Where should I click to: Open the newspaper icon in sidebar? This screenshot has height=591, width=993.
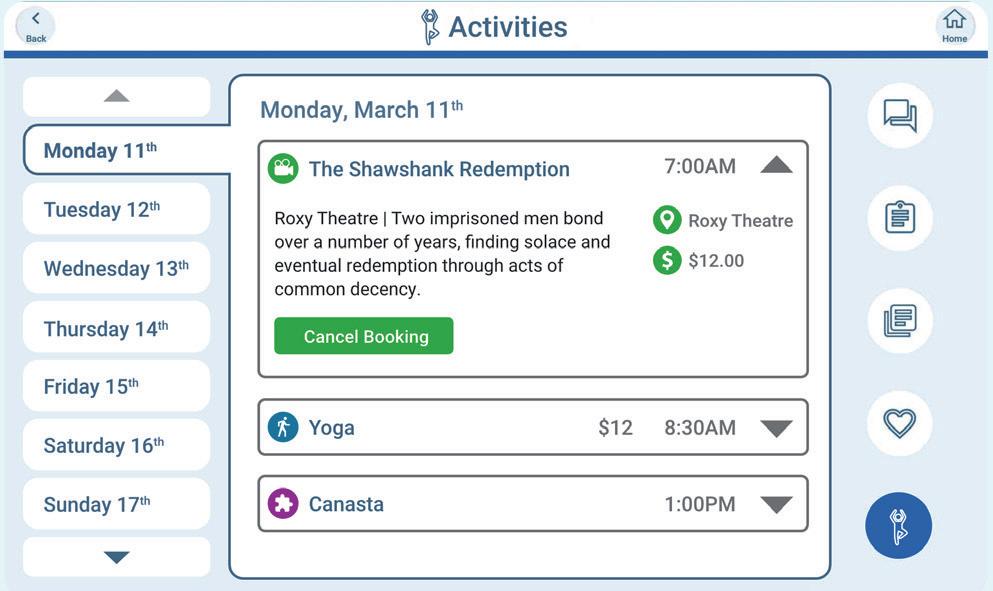click(900, 321)
